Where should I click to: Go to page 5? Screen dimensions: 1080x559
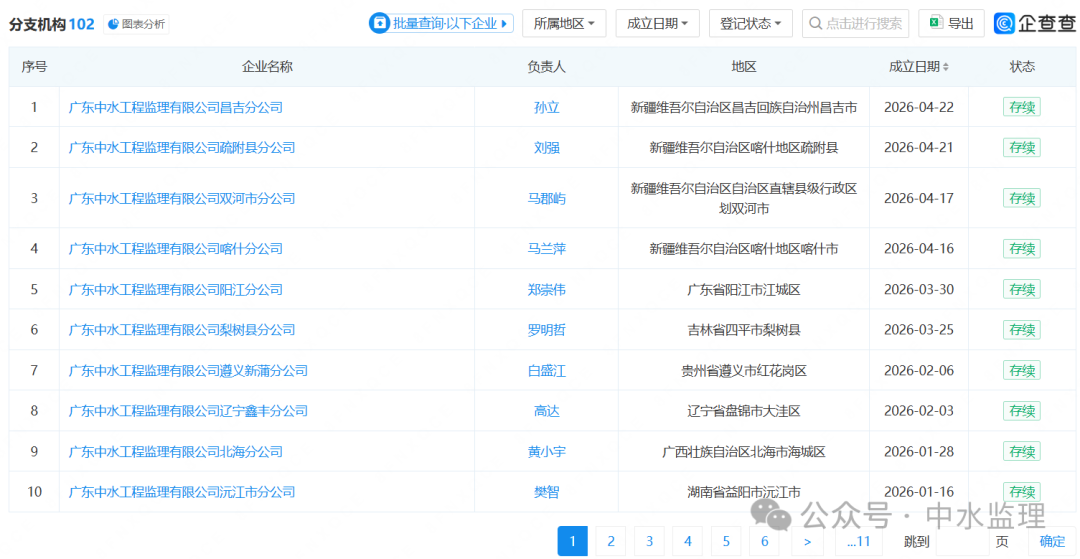point(727,541)
